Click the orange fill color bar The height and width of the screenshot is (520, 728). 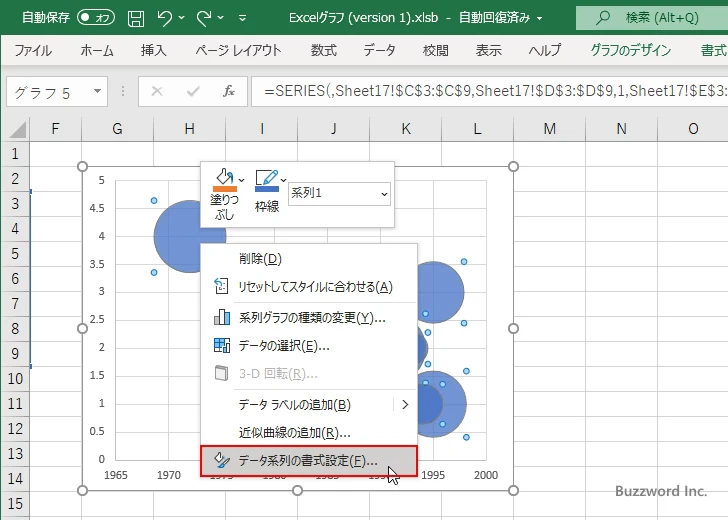click(x=225, y=189)
